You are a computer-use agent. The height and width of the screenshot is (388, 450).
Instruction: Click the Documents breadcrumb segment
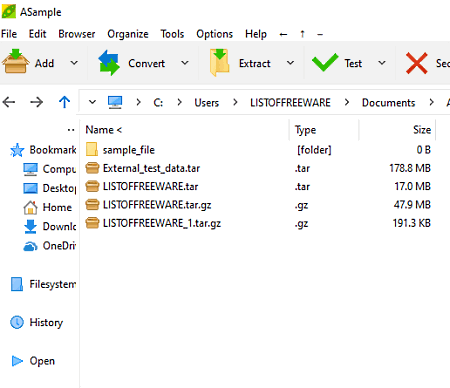click(x=389, y=102)
